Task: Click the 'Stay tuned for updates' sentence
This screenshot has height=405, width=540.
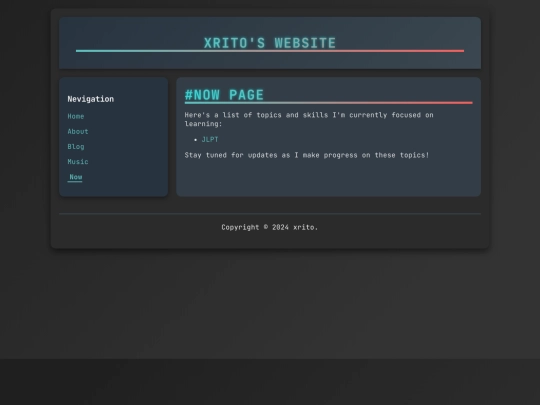Action: pyautogui.click(x=307, y=155)
